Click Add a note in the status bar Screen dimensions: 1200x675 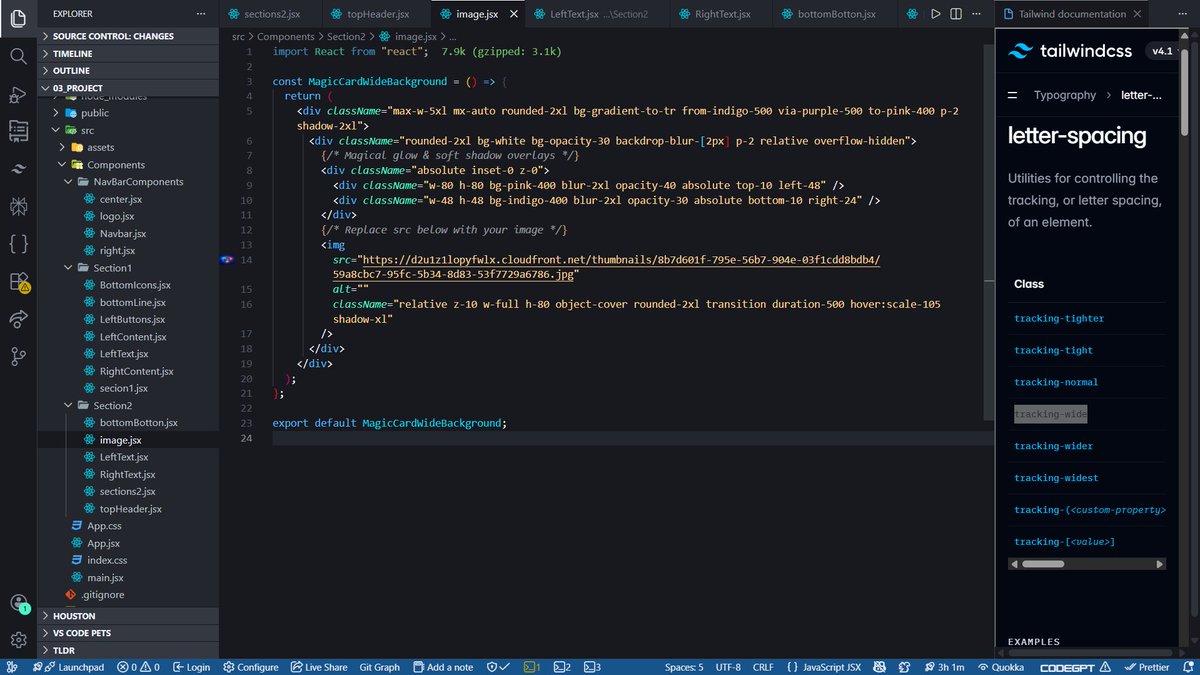[443, 666]
